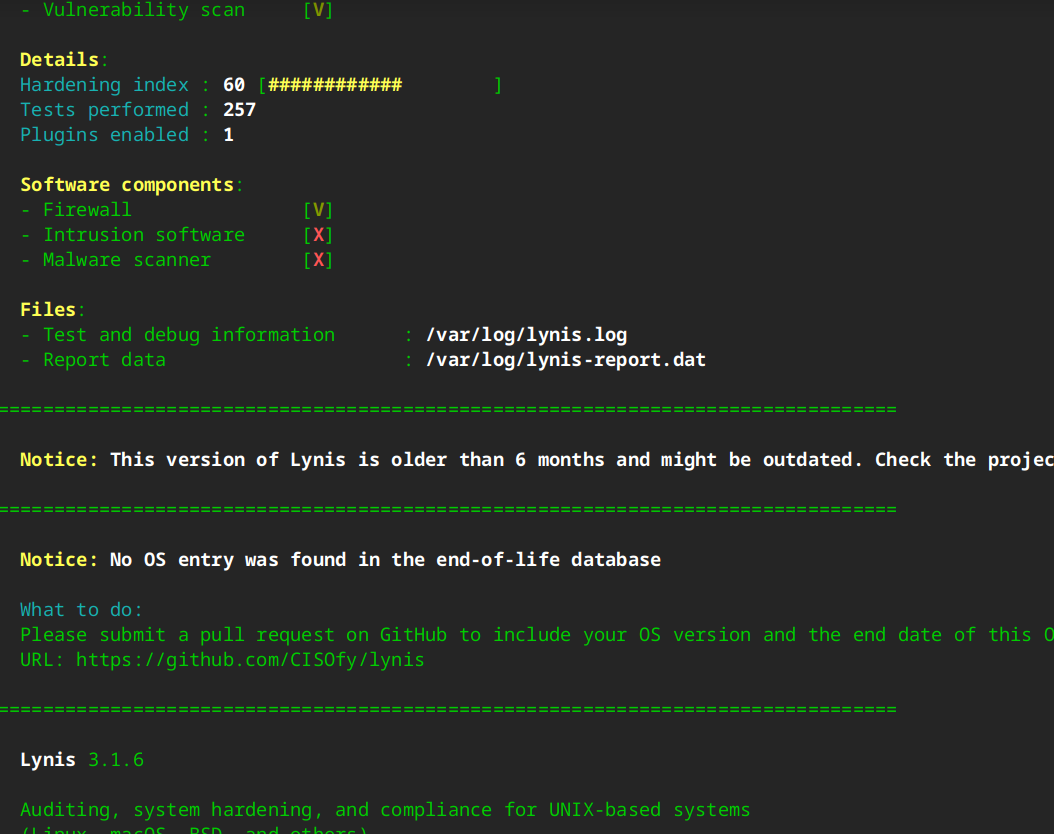The image size is (1054, 834).
Task: Select the "What to do:" text
Action: tap(81, 610)
